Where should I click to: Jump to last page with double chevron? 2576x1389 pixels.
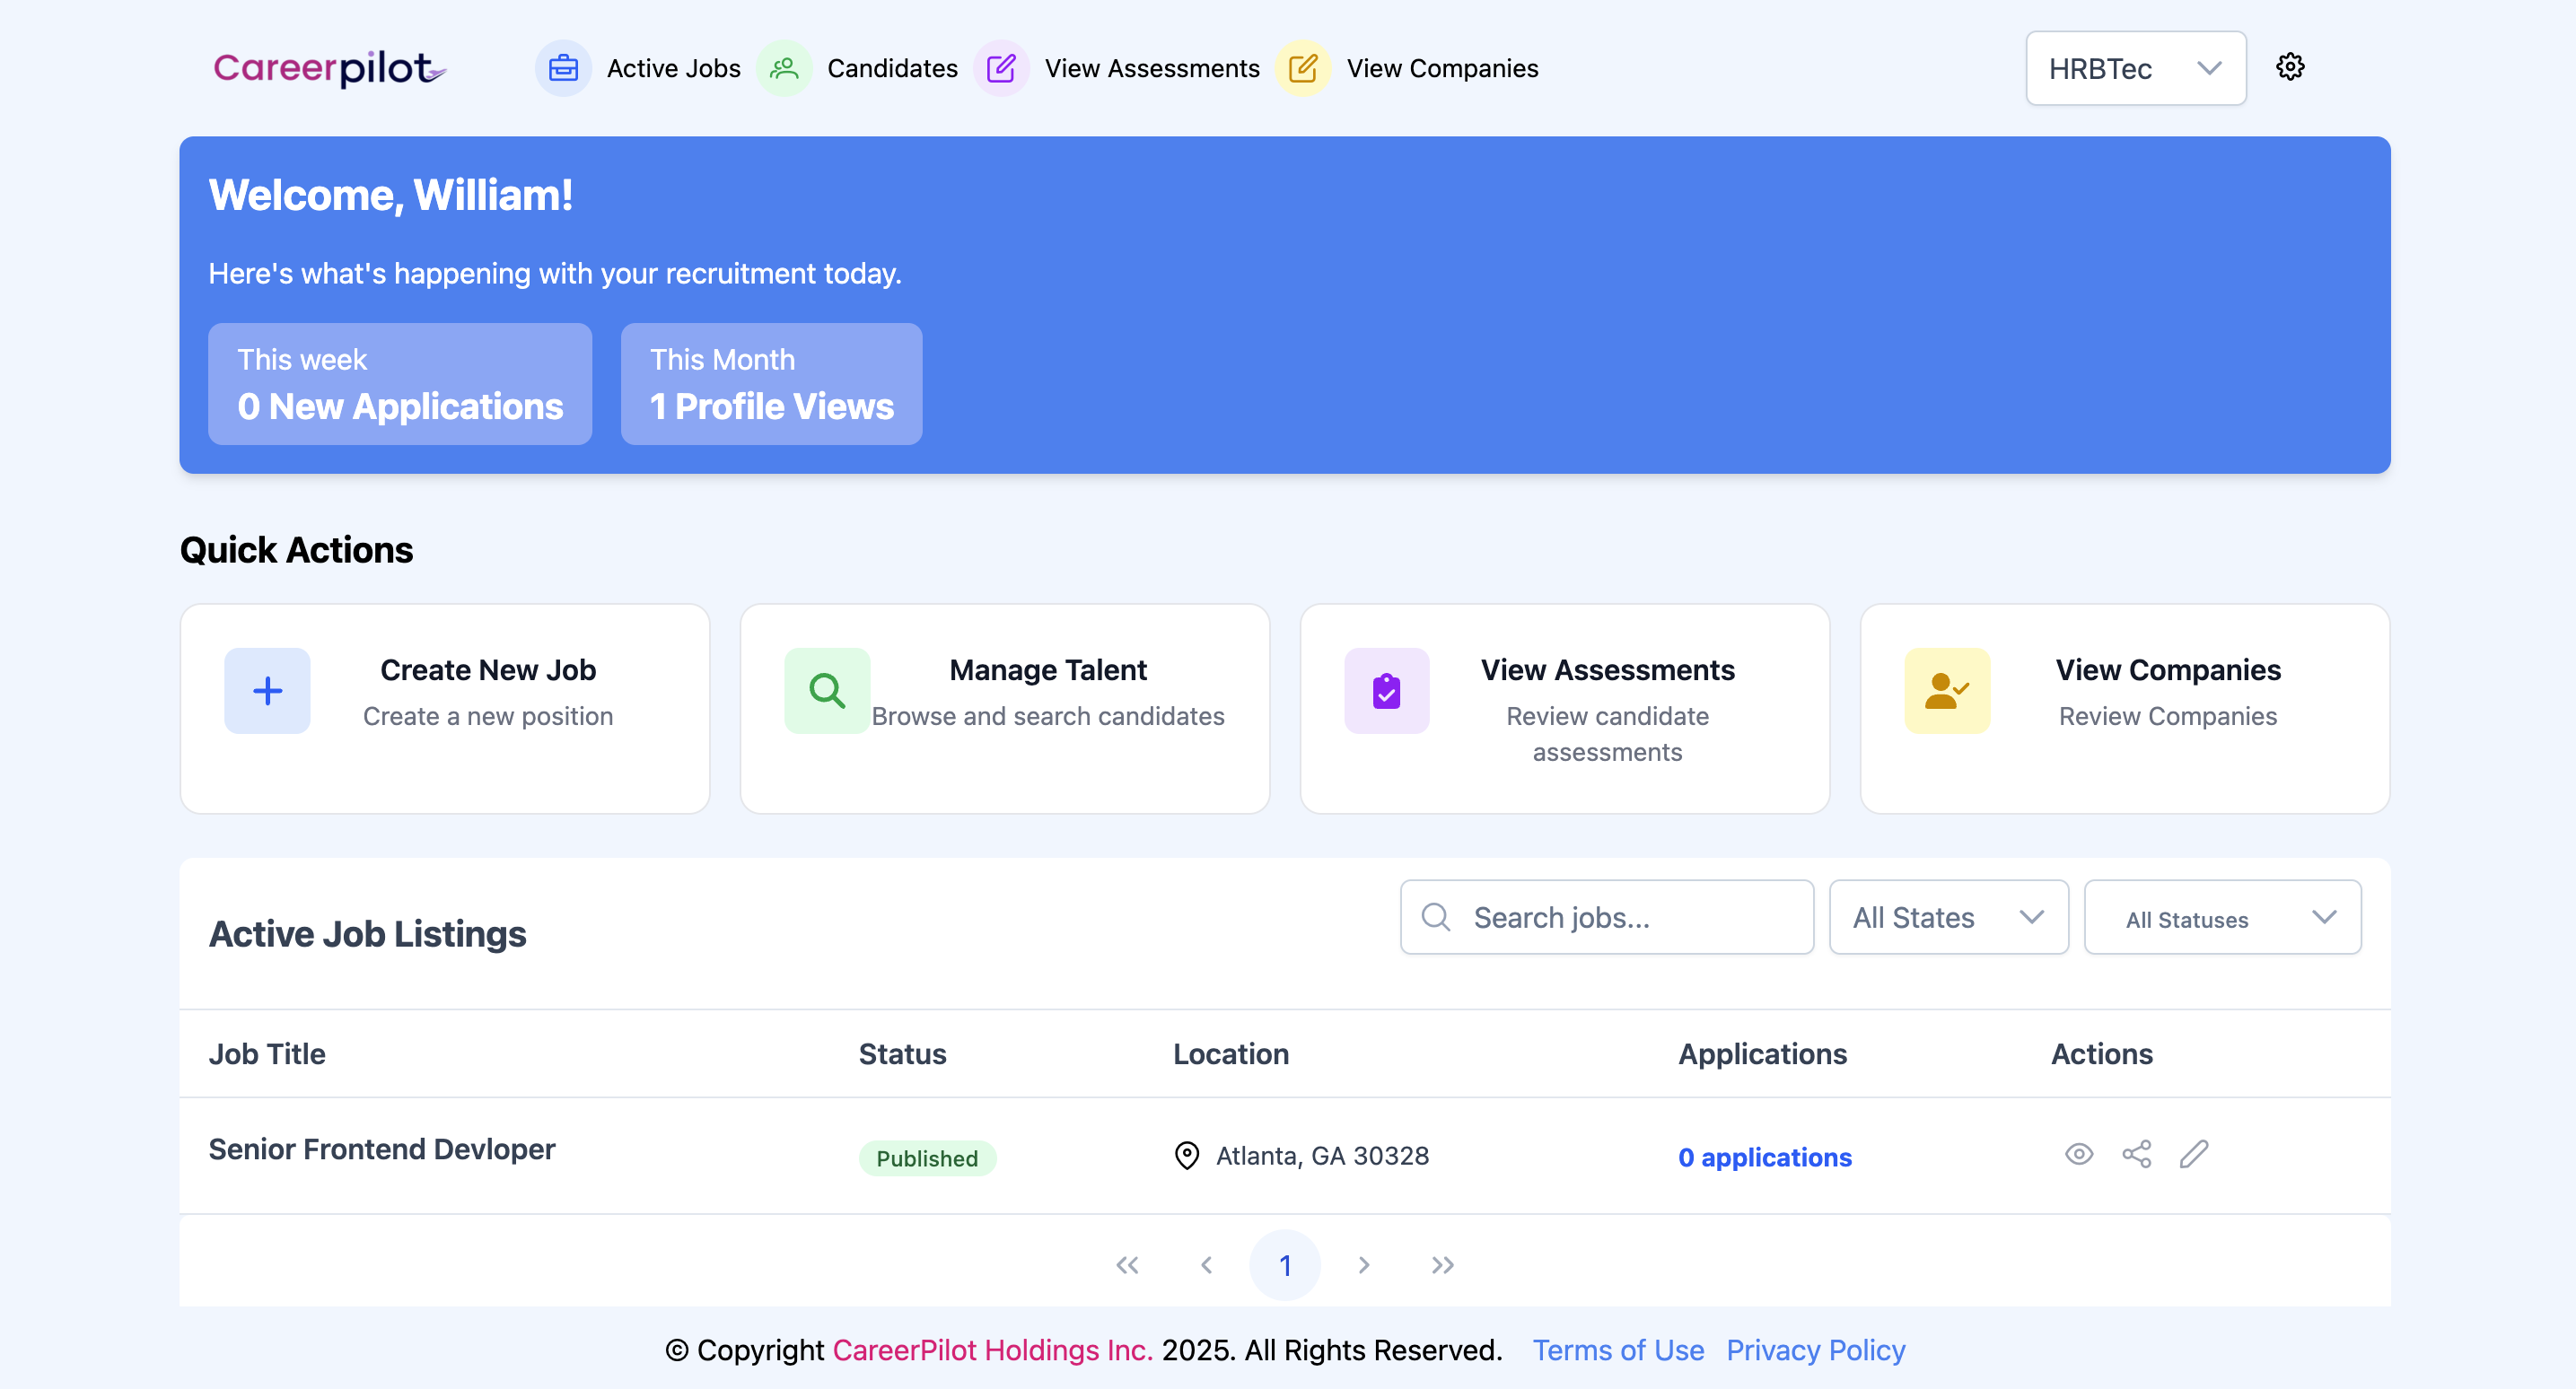(1442, 1265)
